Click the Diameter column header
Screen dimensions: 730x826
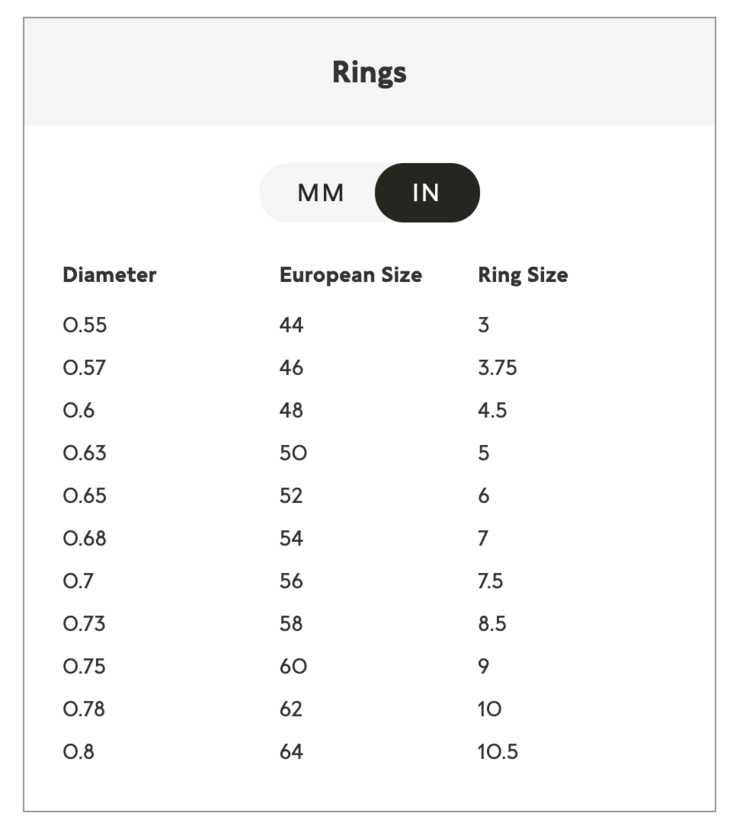click(x=109, y=275)
